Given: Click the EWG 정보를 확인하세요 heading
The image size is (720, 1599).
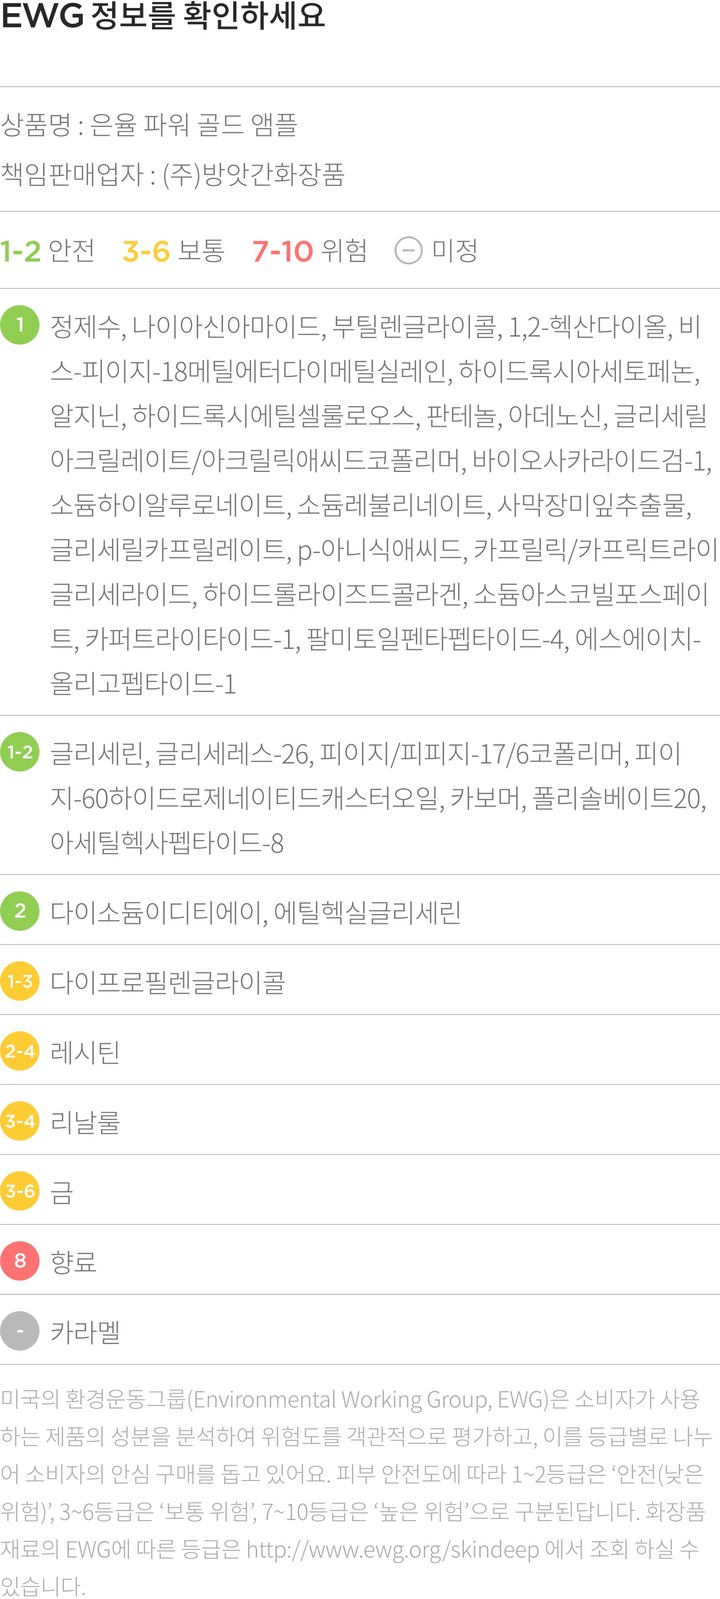Looking at the screenshot, I should tap(163, 17).
